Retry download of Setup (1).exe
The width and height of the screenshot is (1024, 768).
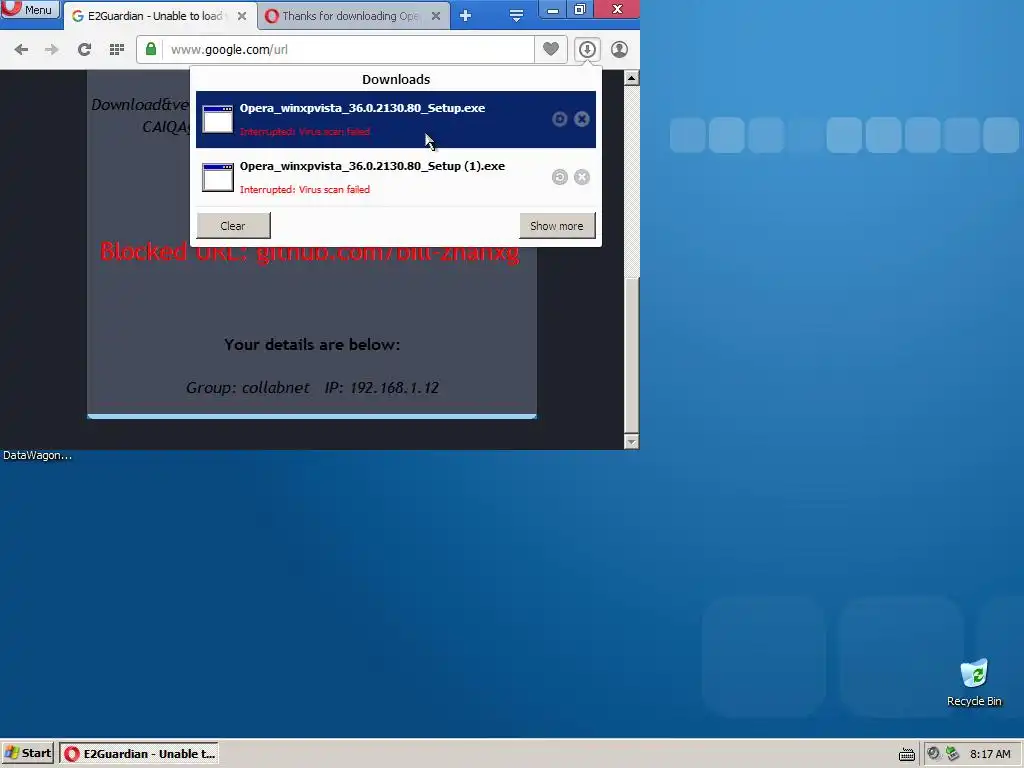tap(559, 177)
